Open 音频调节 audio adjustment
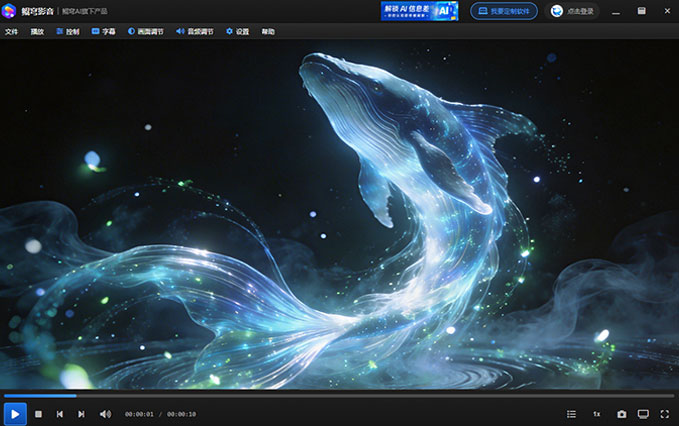The width and height of the screenshot is (679, 426). point(195,32)
